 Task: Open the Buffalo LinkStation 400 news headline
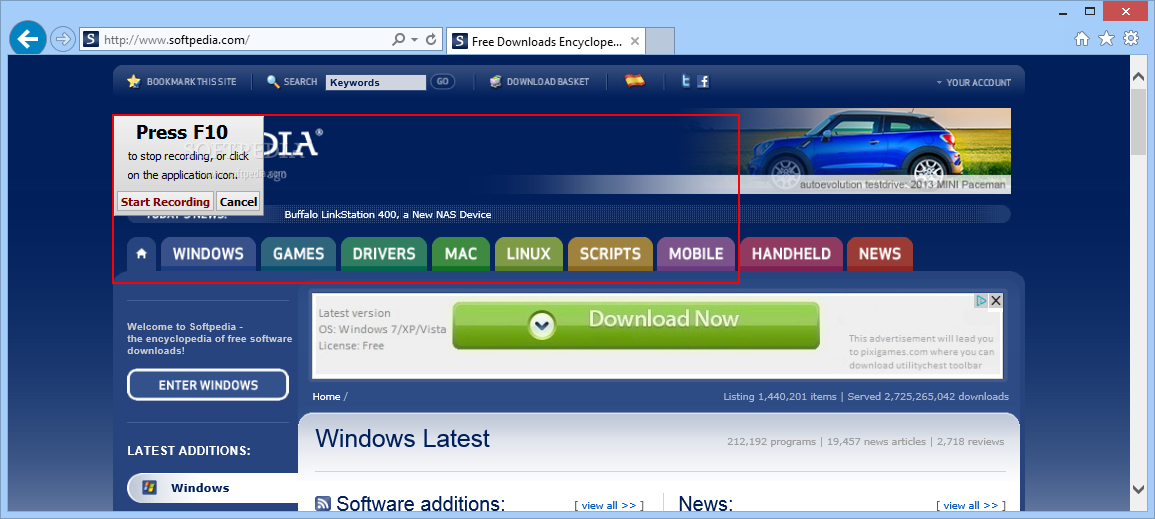click(387, 214)
